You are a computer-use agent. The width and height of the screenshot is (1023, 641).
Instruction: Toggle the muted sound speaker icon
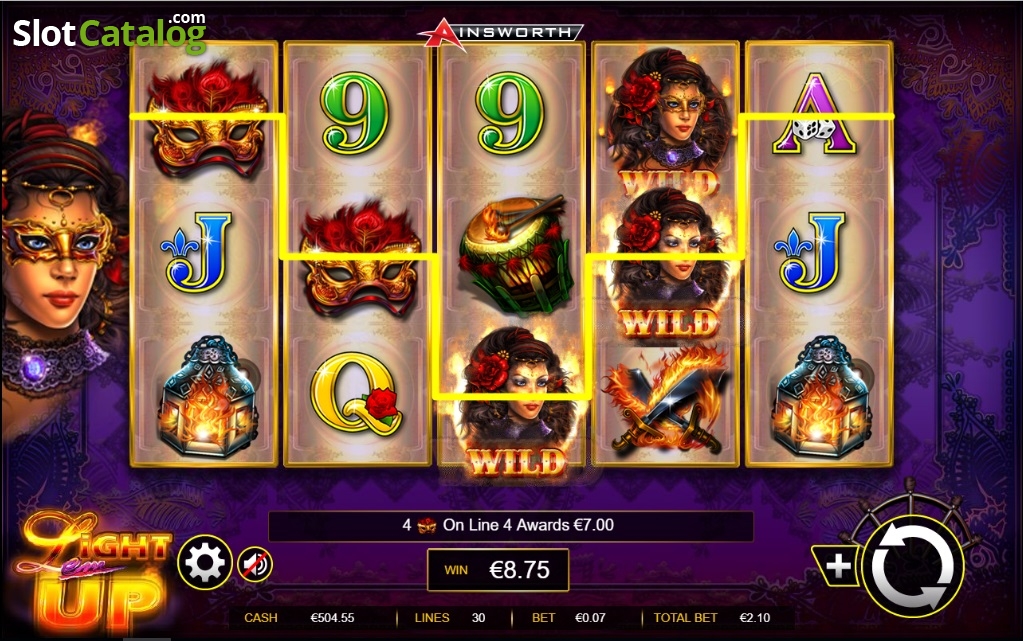255,565
